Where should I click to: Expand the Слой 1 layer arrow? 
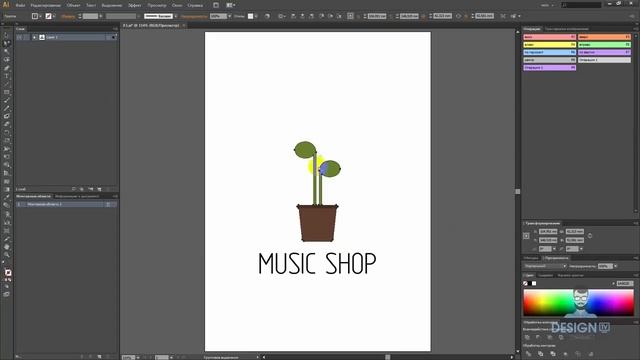pos(35,37)
